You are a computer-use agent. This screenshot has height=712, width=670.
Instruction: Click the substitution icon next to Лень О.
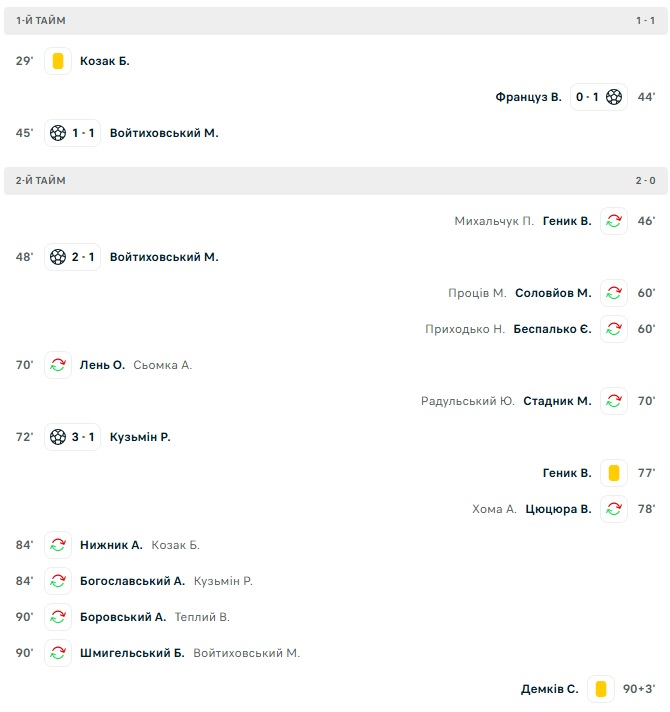tap(58, 365)
